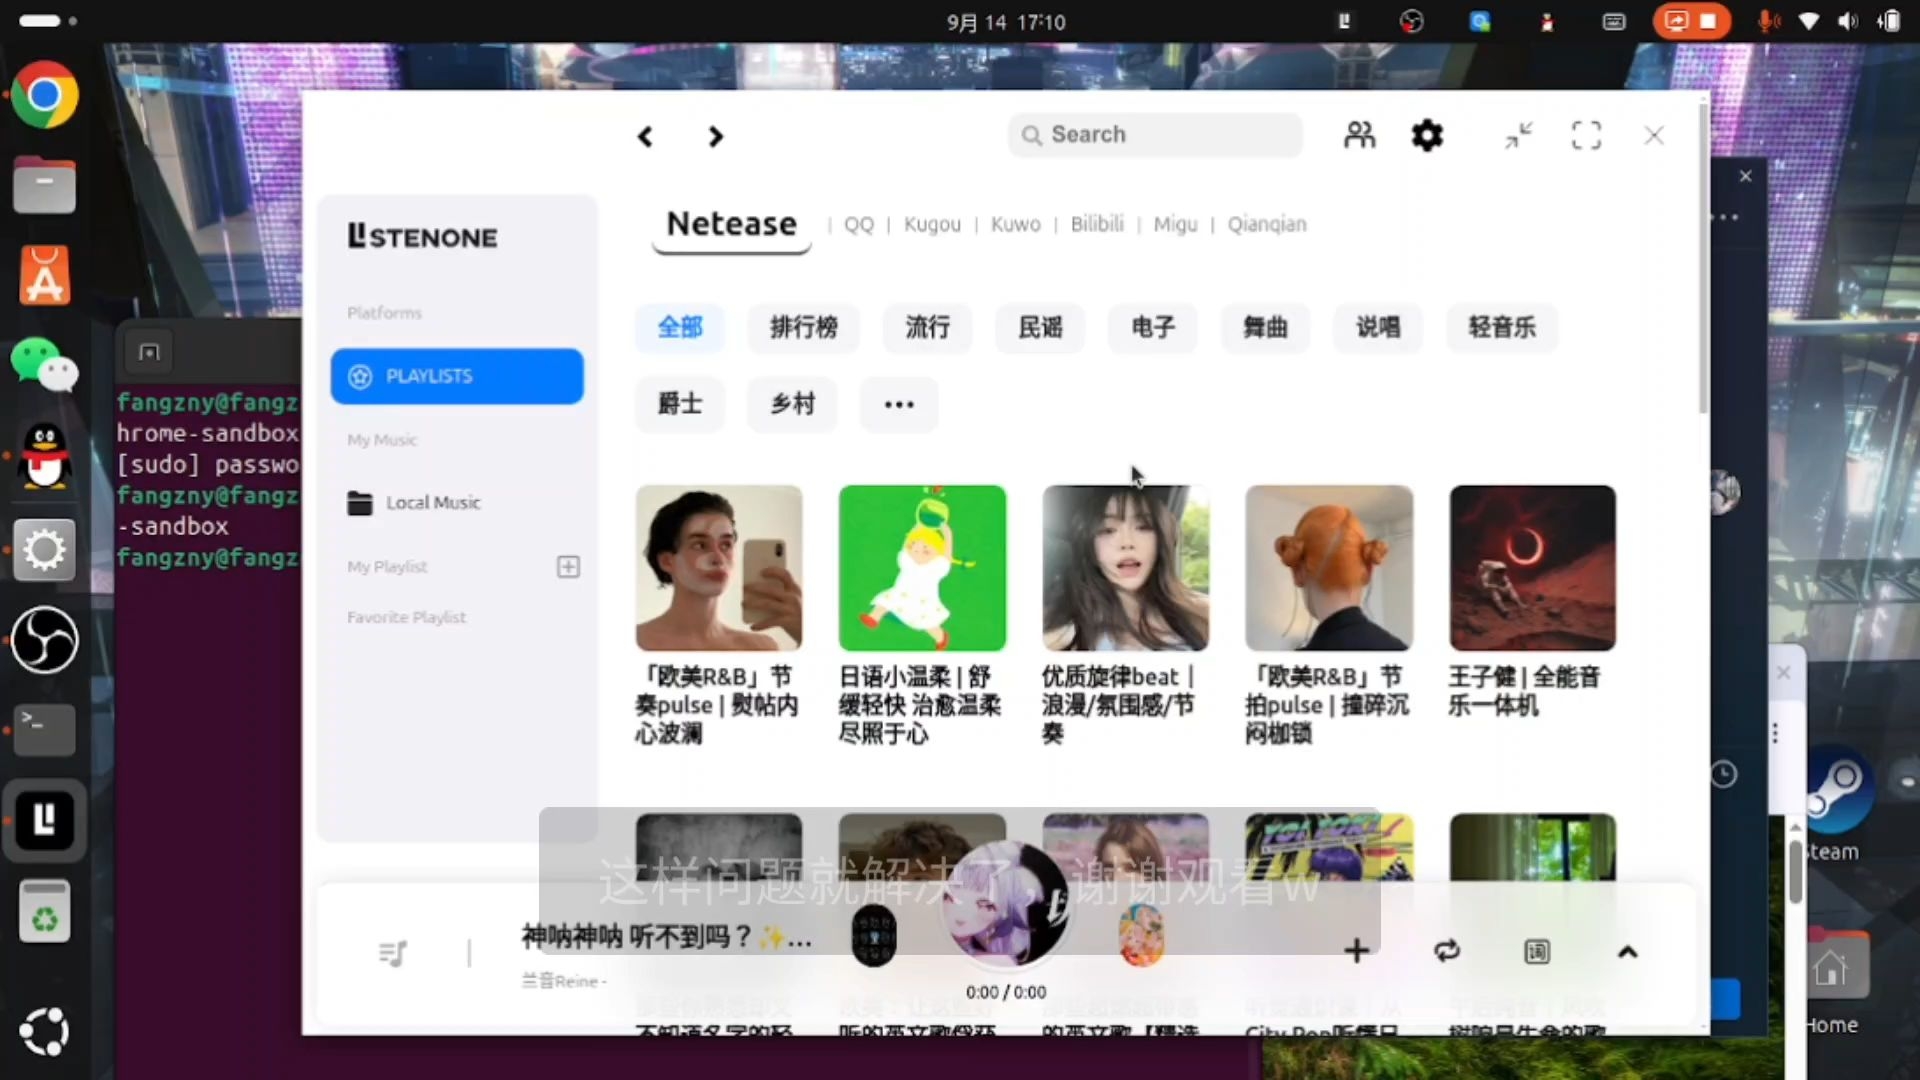Add current song with plus icon

tap(1357, 951)
